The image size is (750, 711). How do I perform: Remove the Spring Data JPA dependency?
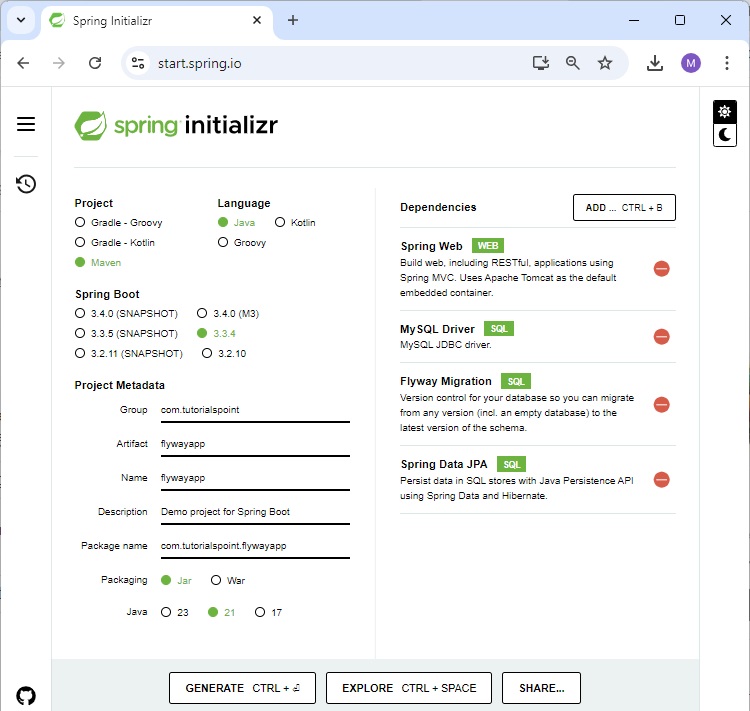pos(661,479)
